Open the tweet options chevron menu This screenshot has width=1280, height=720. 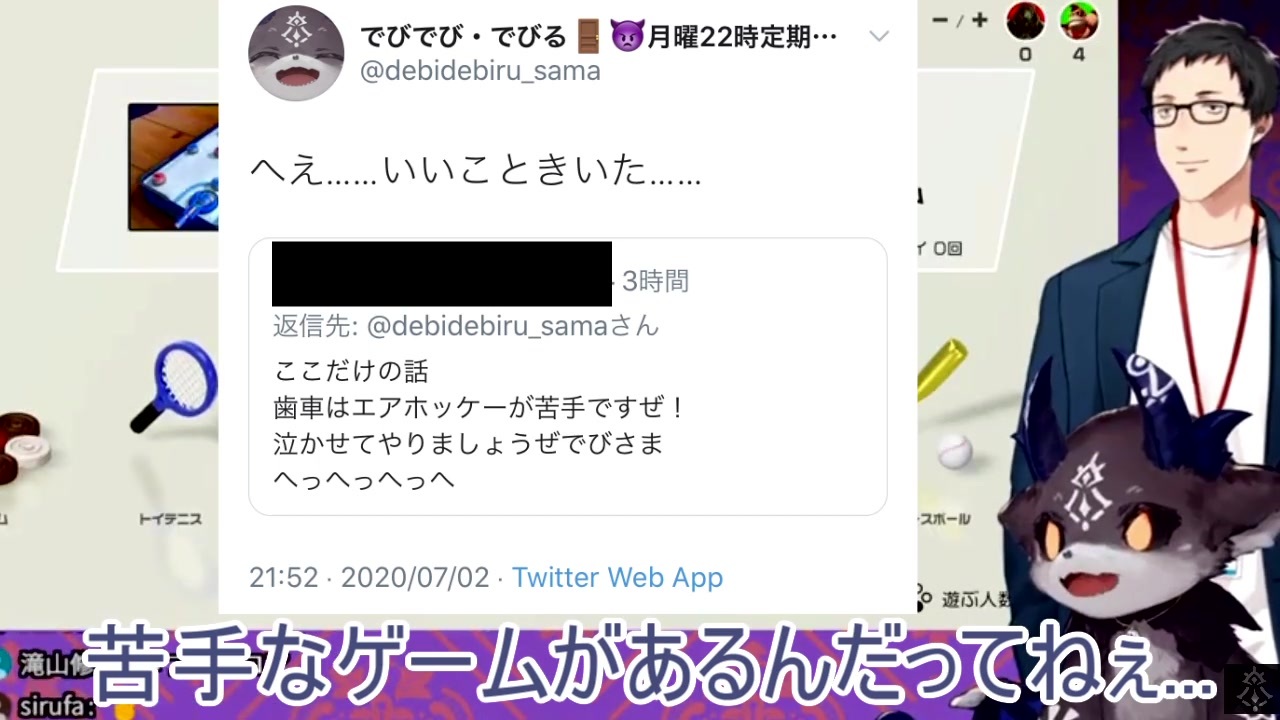coord(879,37)
